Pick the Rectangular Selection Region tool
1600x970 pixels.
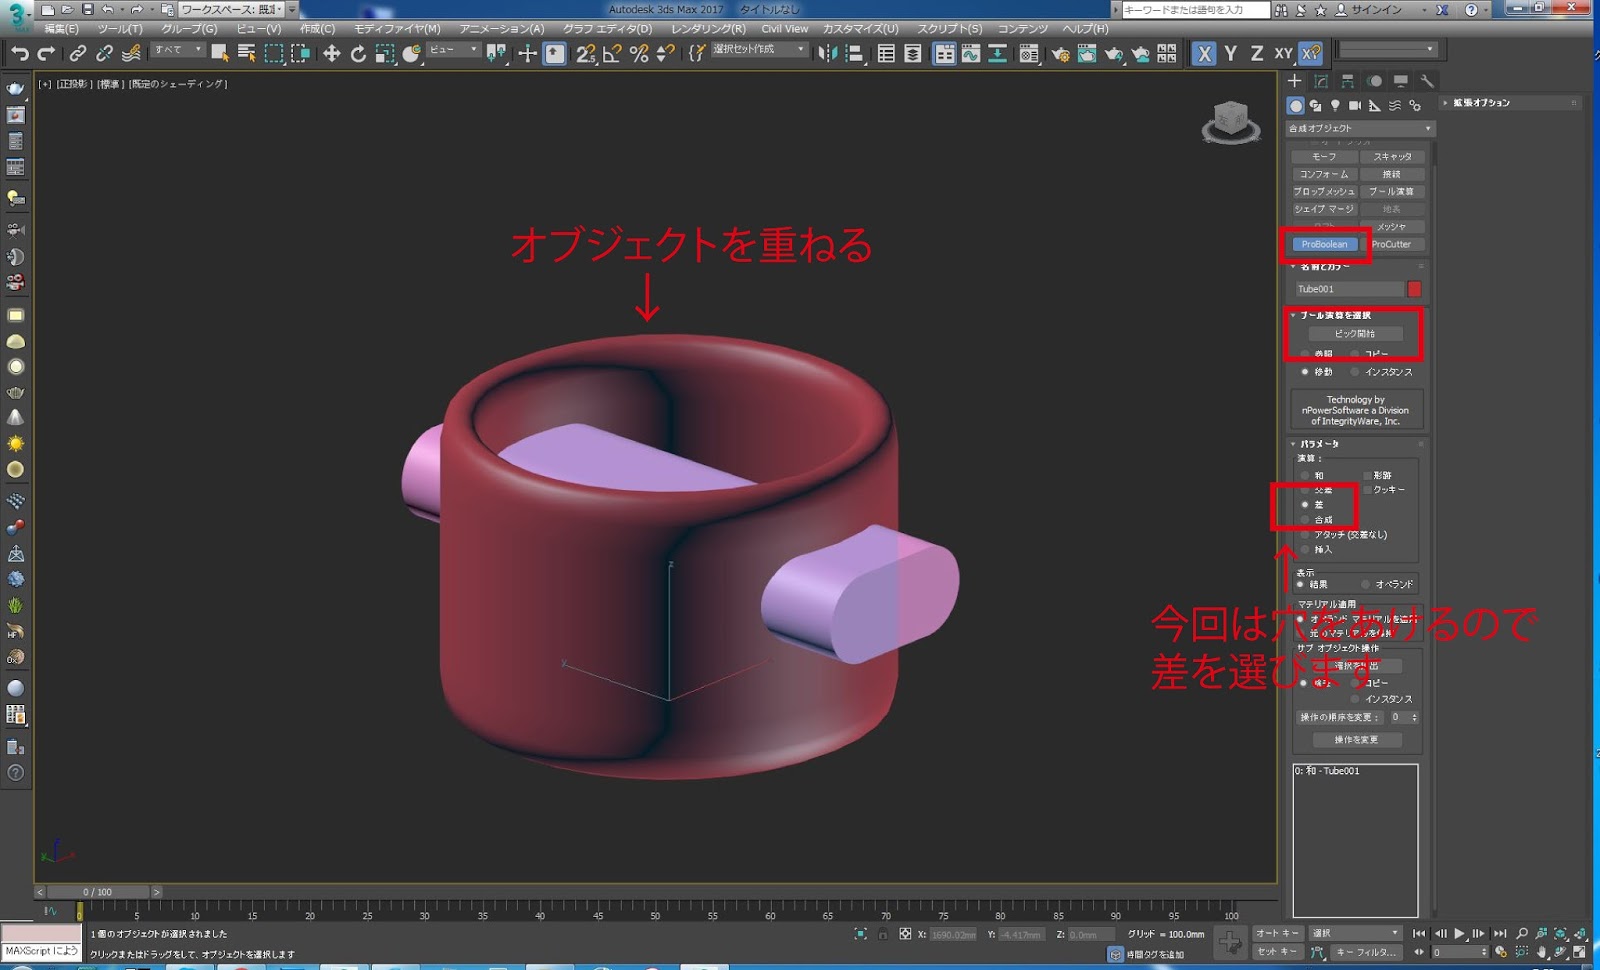273,54
